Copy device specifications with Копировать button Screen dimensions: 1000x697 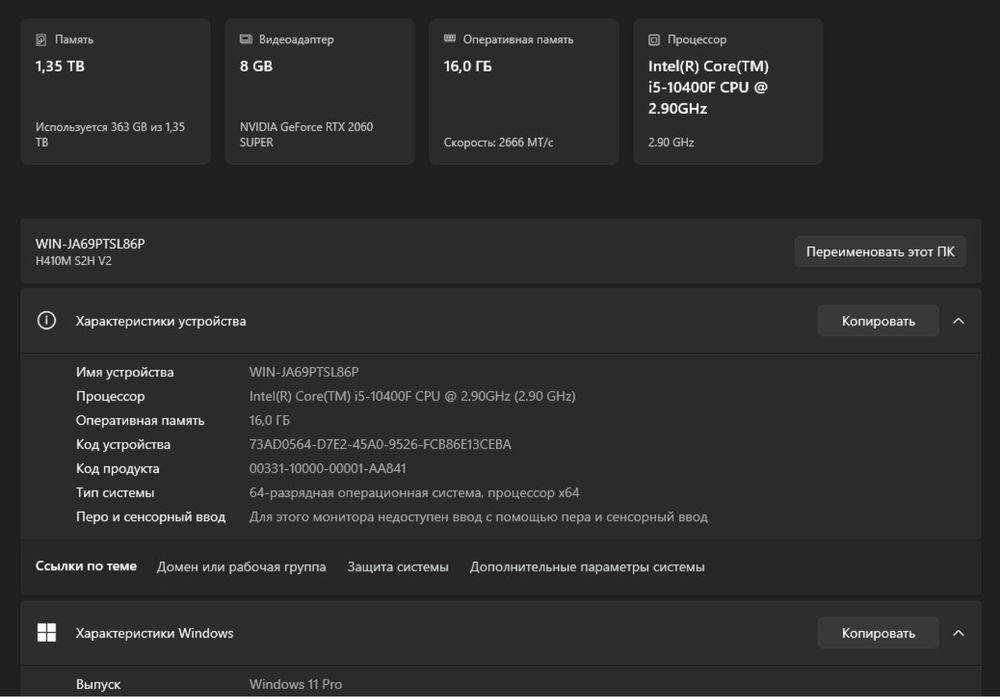tap(878, 321)
